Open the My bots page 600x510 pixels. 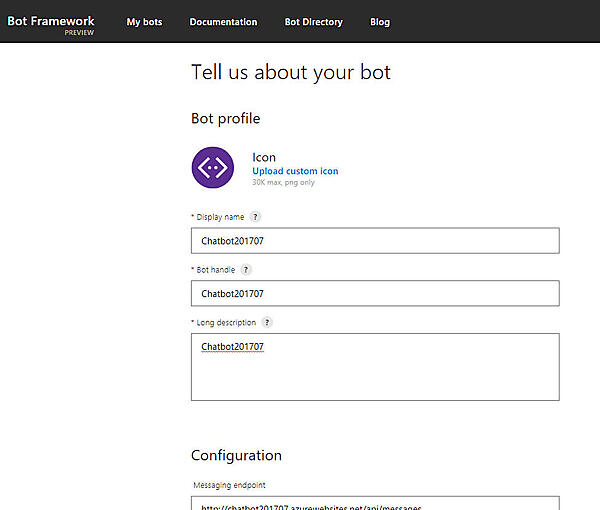click(144, 22)
